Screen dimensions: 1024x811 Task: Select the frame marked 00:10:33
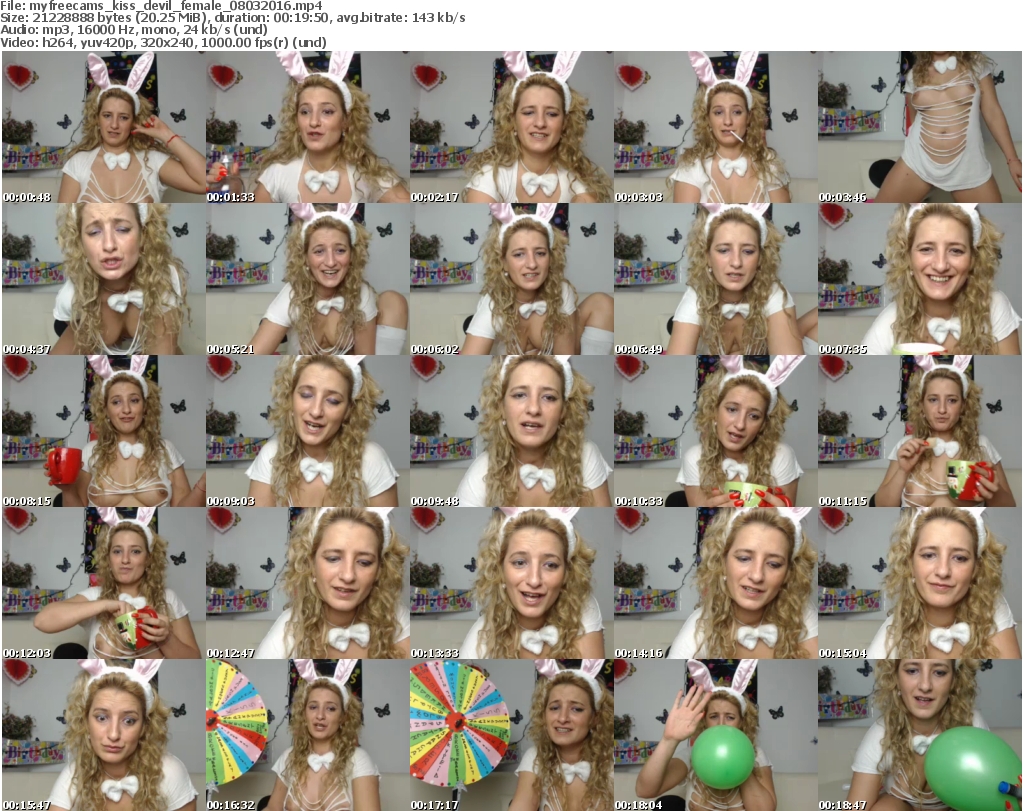[x=715, y=431]
